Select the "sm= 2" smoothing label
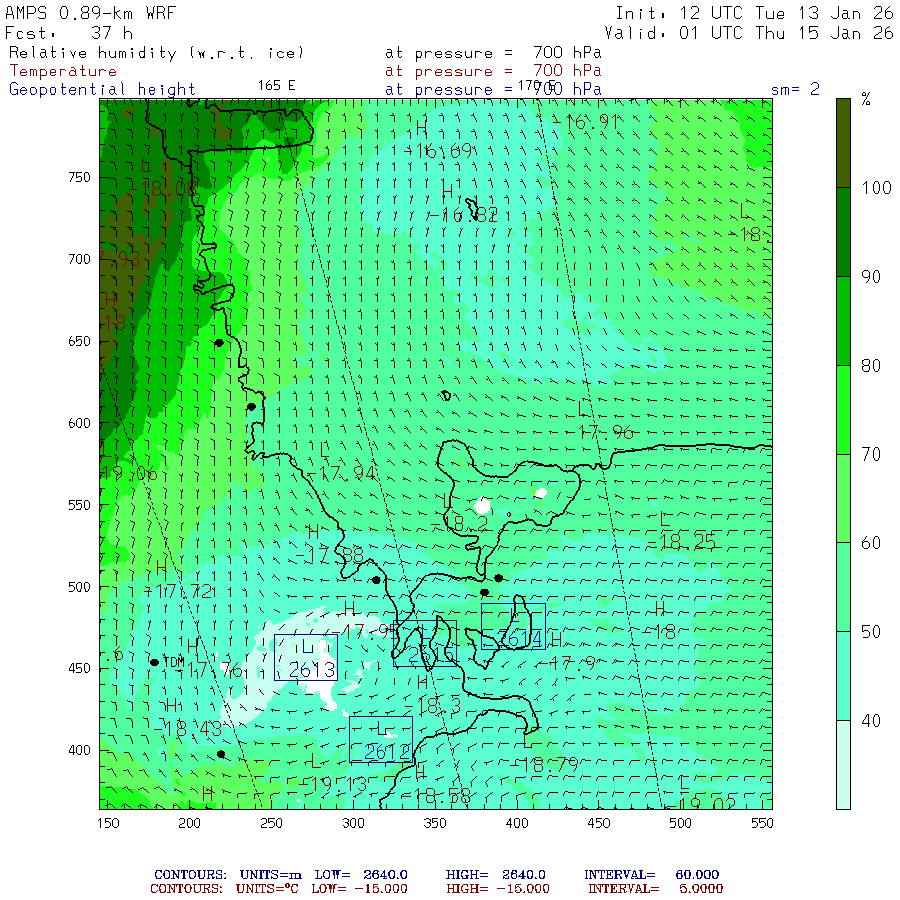 (795, 89)
